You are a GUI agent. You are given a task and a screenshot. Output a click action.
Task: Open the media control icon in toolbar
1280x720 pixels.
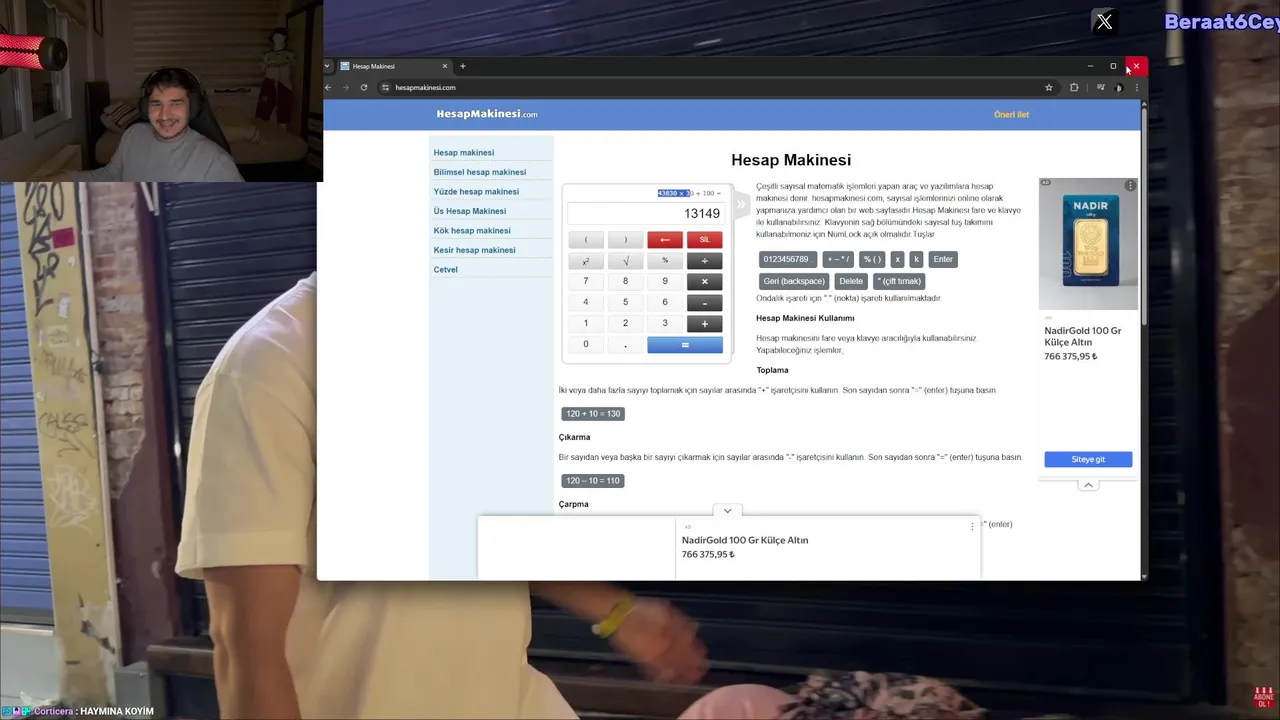[1101, 87]
